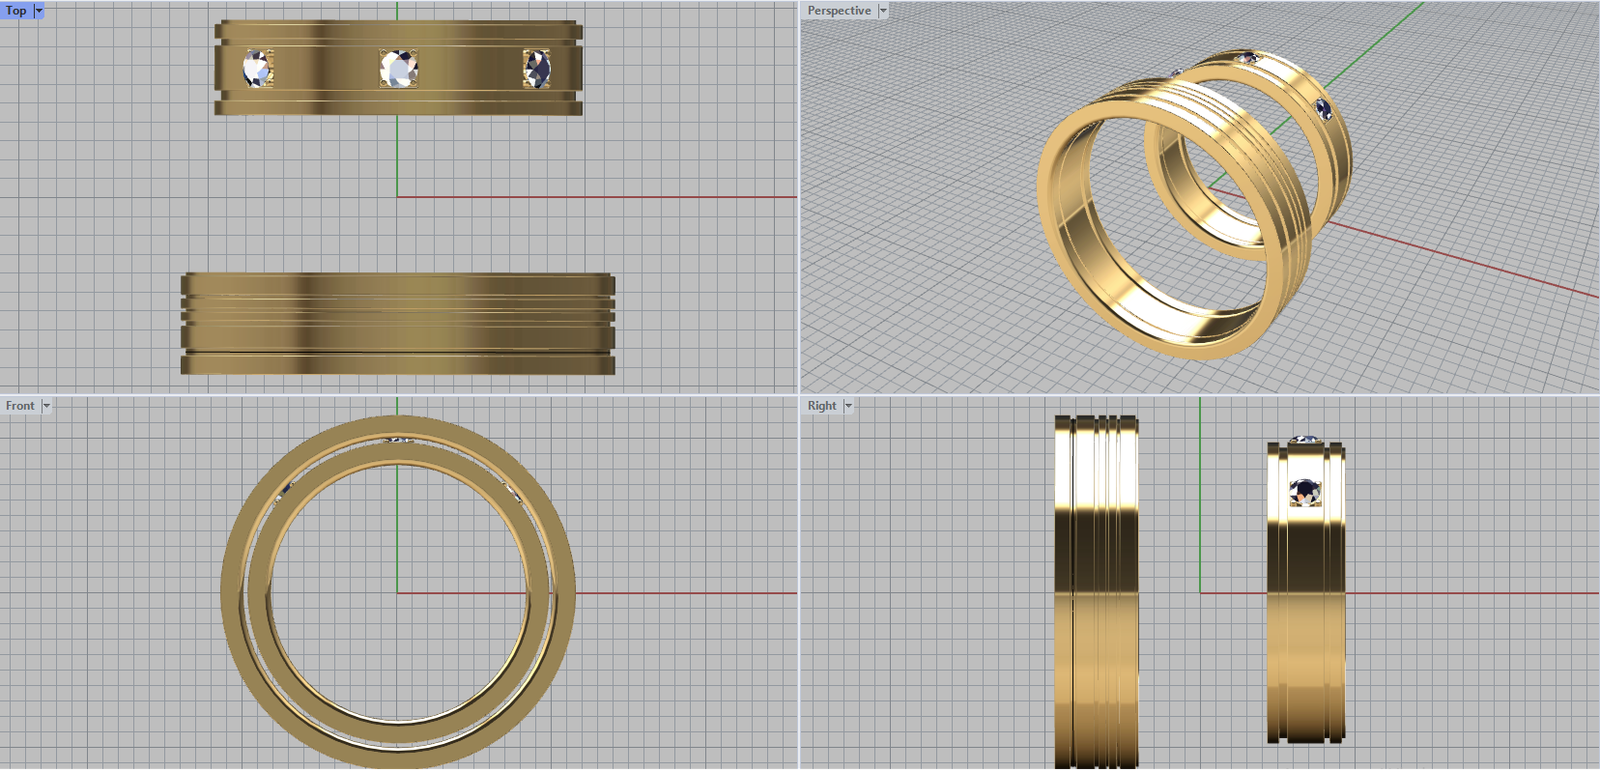The image size is (1600, 772).
Task: Click the red X axis line in Top viewport
Action: click(x=600, y=197)
